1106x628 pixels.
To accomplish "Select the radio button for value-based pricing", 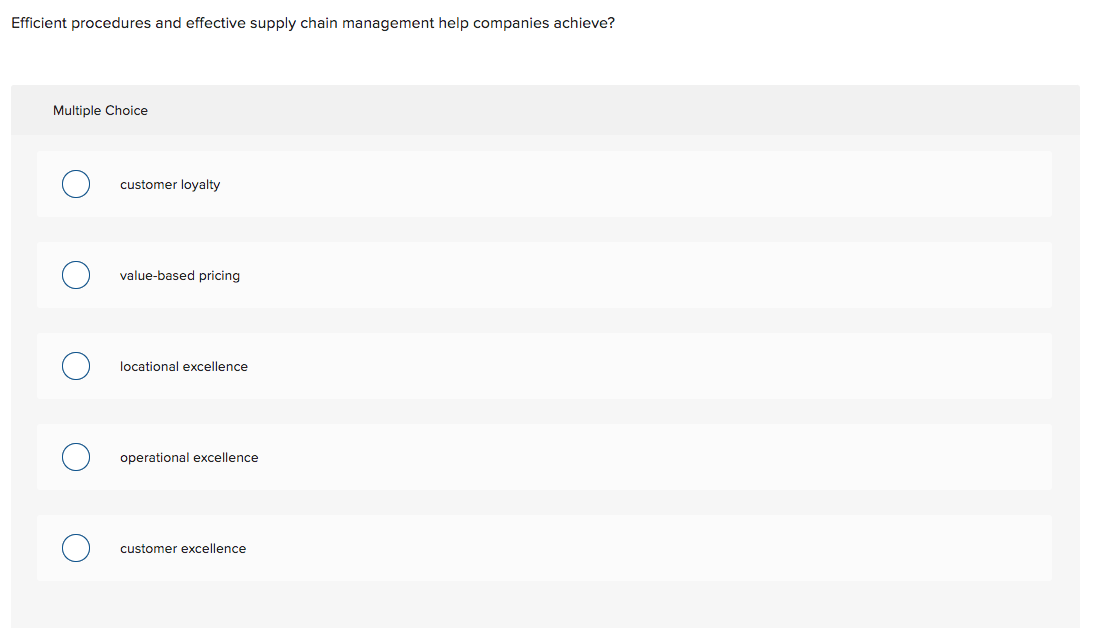I will [x=76, y=275].
